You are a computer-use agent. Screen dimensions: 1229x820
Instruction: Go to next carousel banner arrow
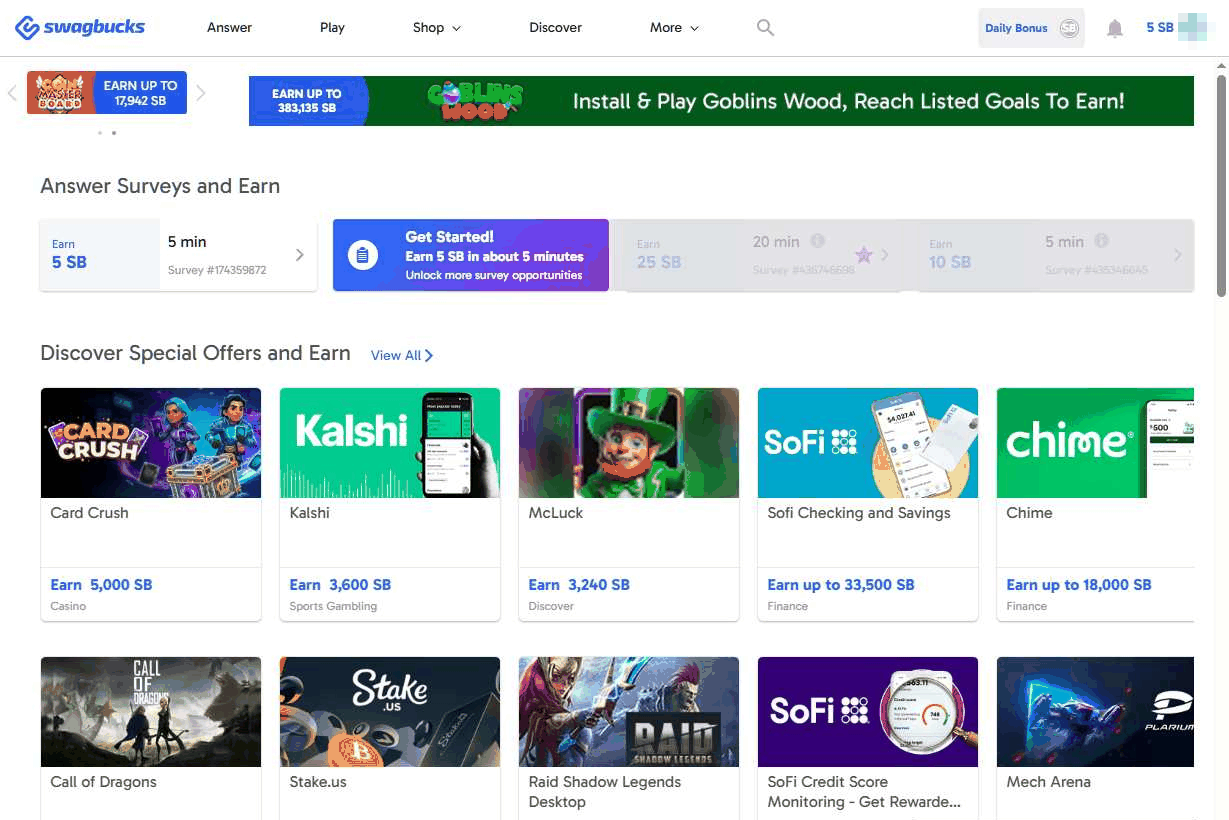click(x=200, y=93)
